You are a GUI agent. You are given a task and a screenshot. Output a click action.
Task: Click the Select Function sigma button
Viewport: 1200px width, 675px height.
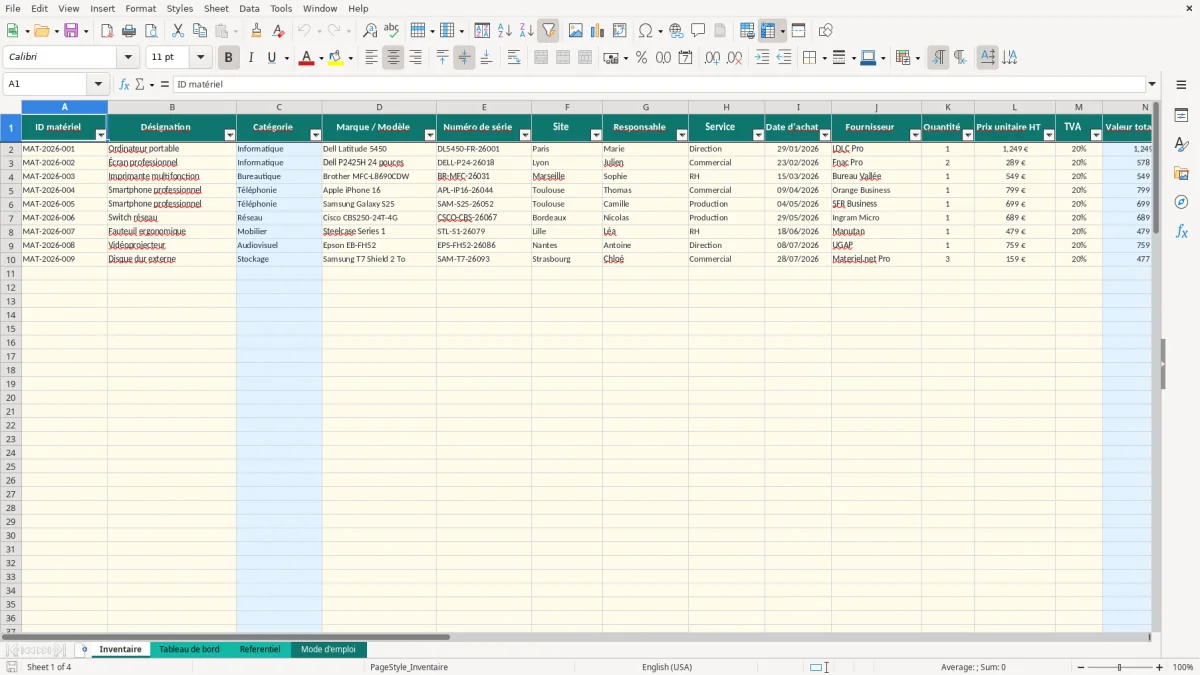[139, 85]
